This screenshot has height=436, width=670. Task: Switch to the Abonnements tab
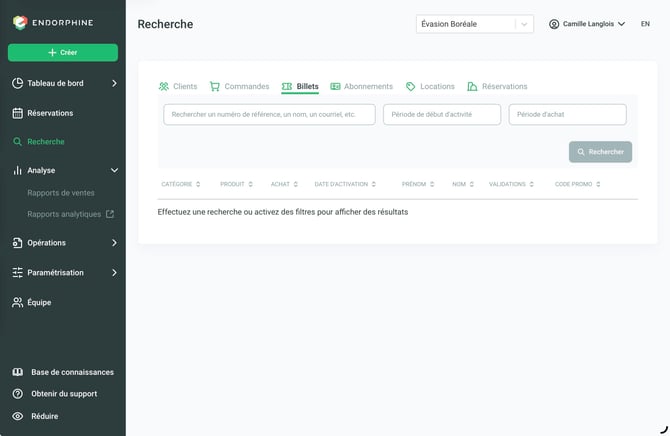361,86
